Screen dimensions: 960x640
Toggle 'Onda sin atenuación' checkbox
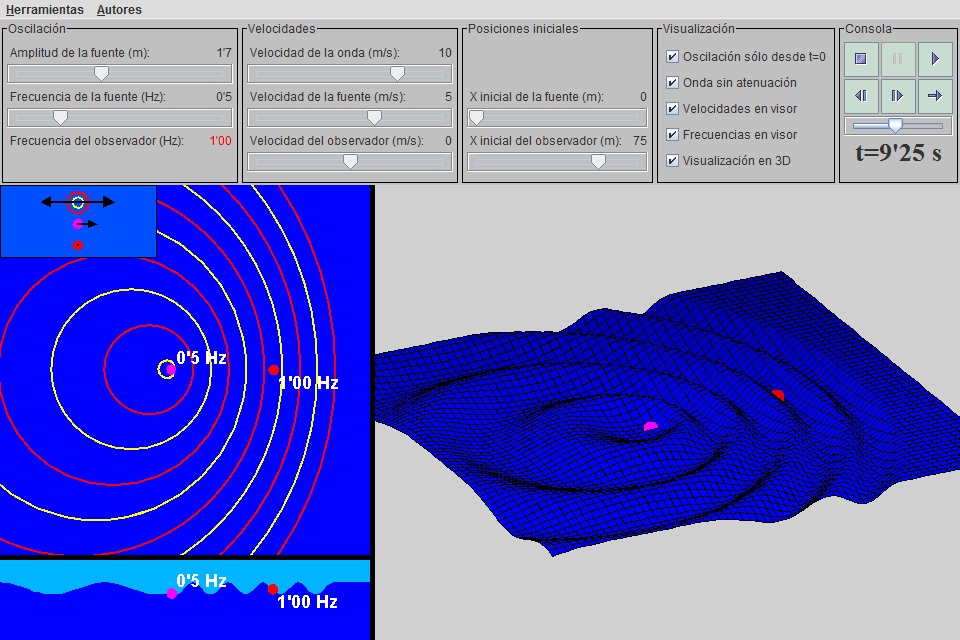(x=673, y=83)
